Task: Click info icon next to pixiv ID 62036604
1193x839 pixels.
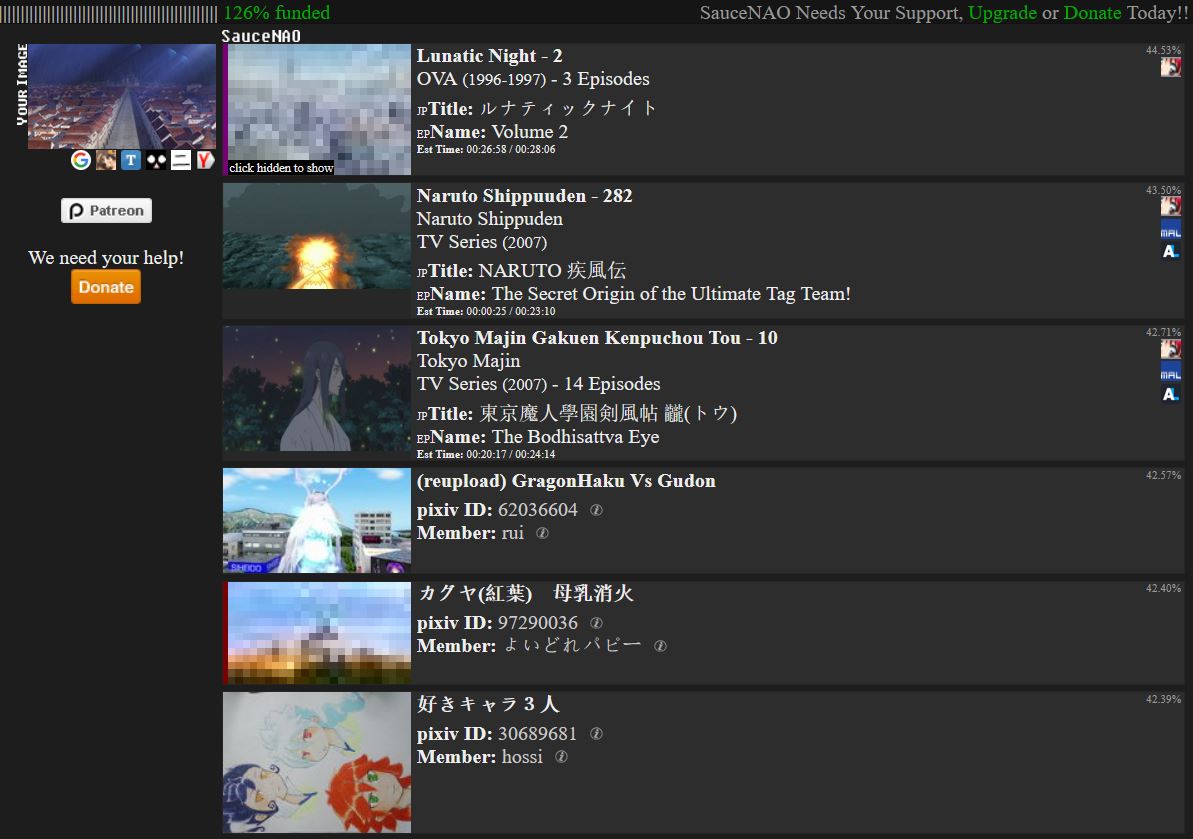Action: [596, 510]
